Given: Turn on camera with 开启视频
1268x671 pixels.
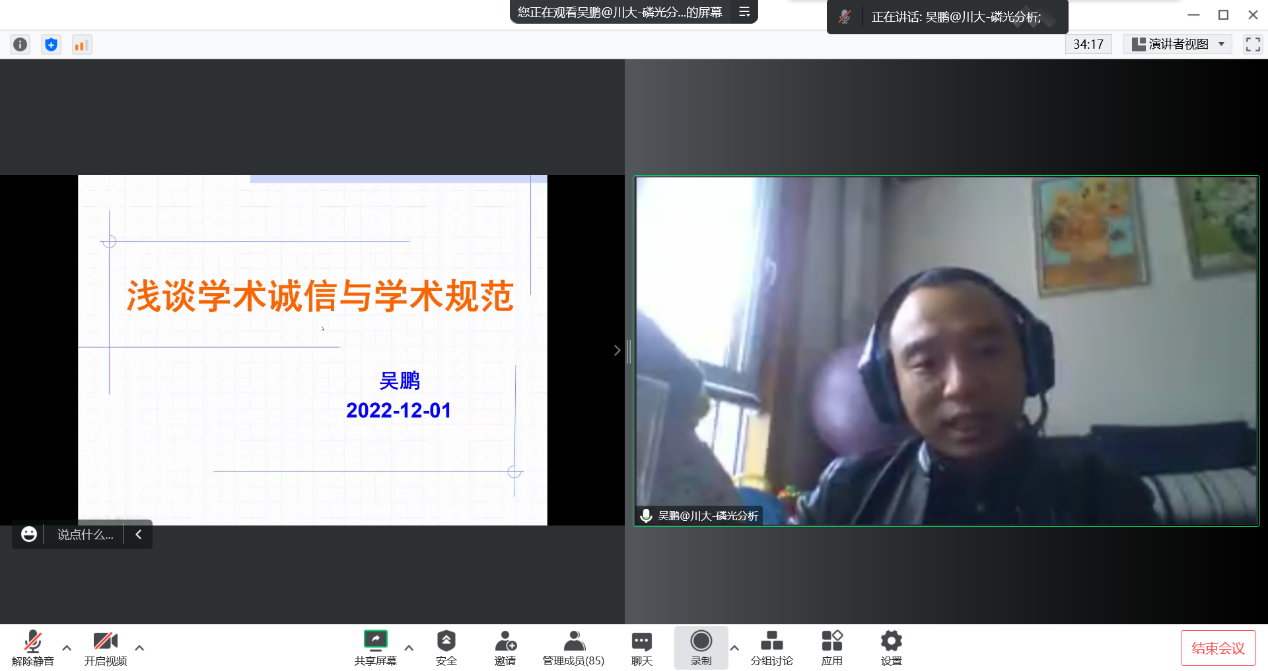Looking at the screenshot, I should pyautogui.click(x=105, y=647).
